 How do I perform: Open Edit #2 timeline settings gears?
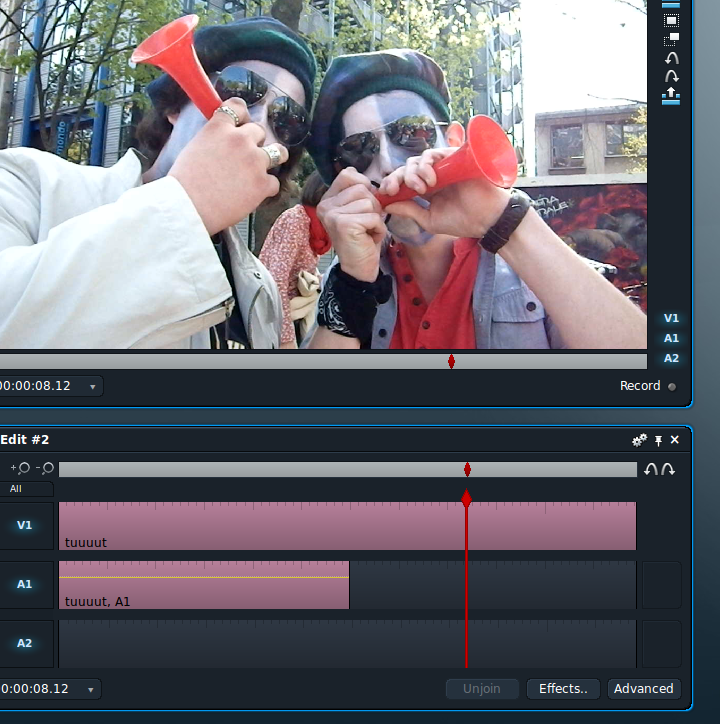click(639, 440)
